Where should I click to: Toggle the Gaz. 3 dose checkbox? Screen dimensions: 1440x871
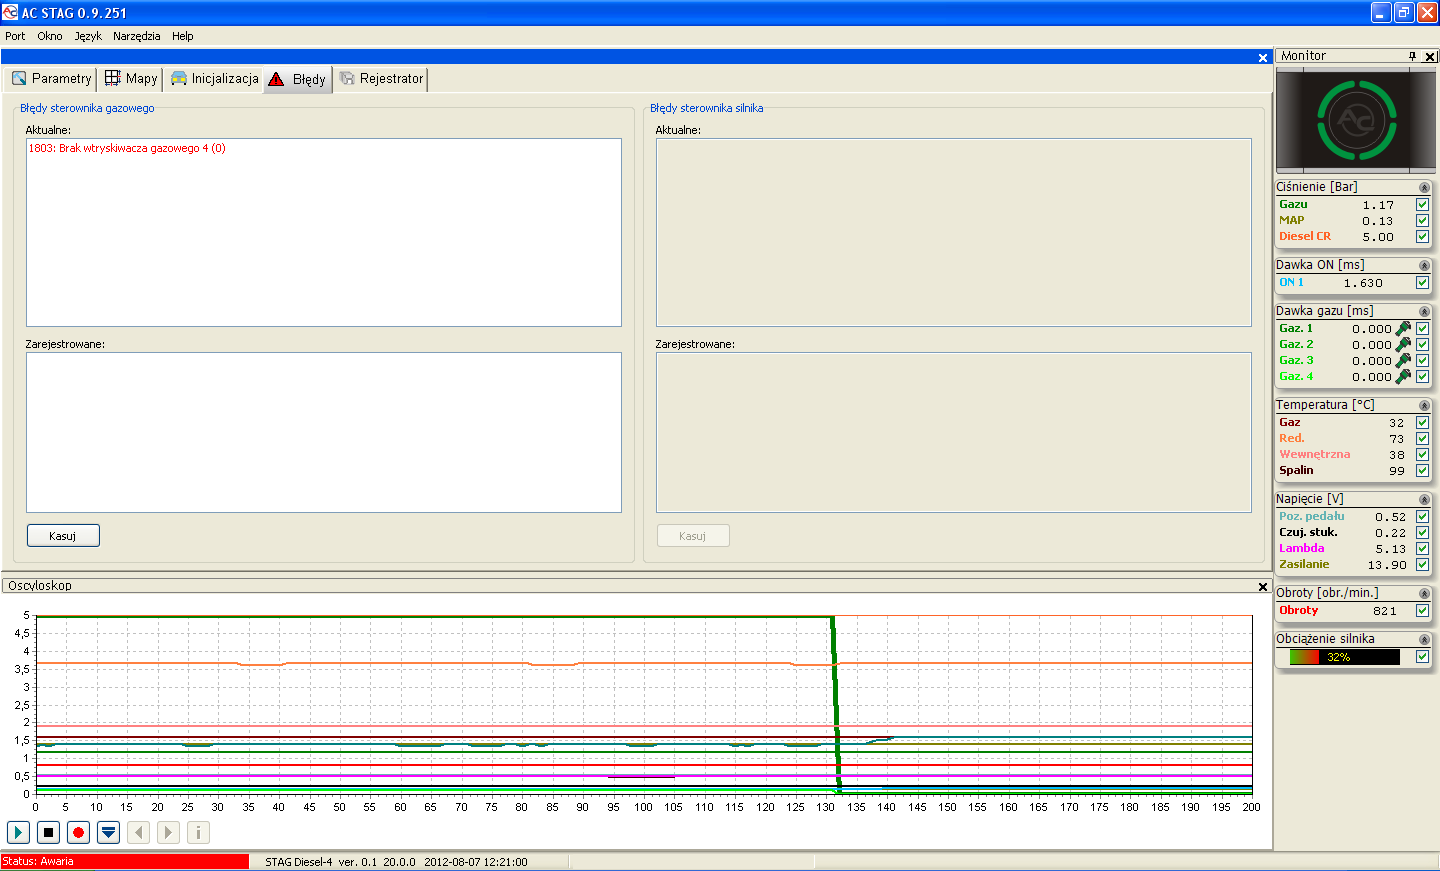point(1422,360)
